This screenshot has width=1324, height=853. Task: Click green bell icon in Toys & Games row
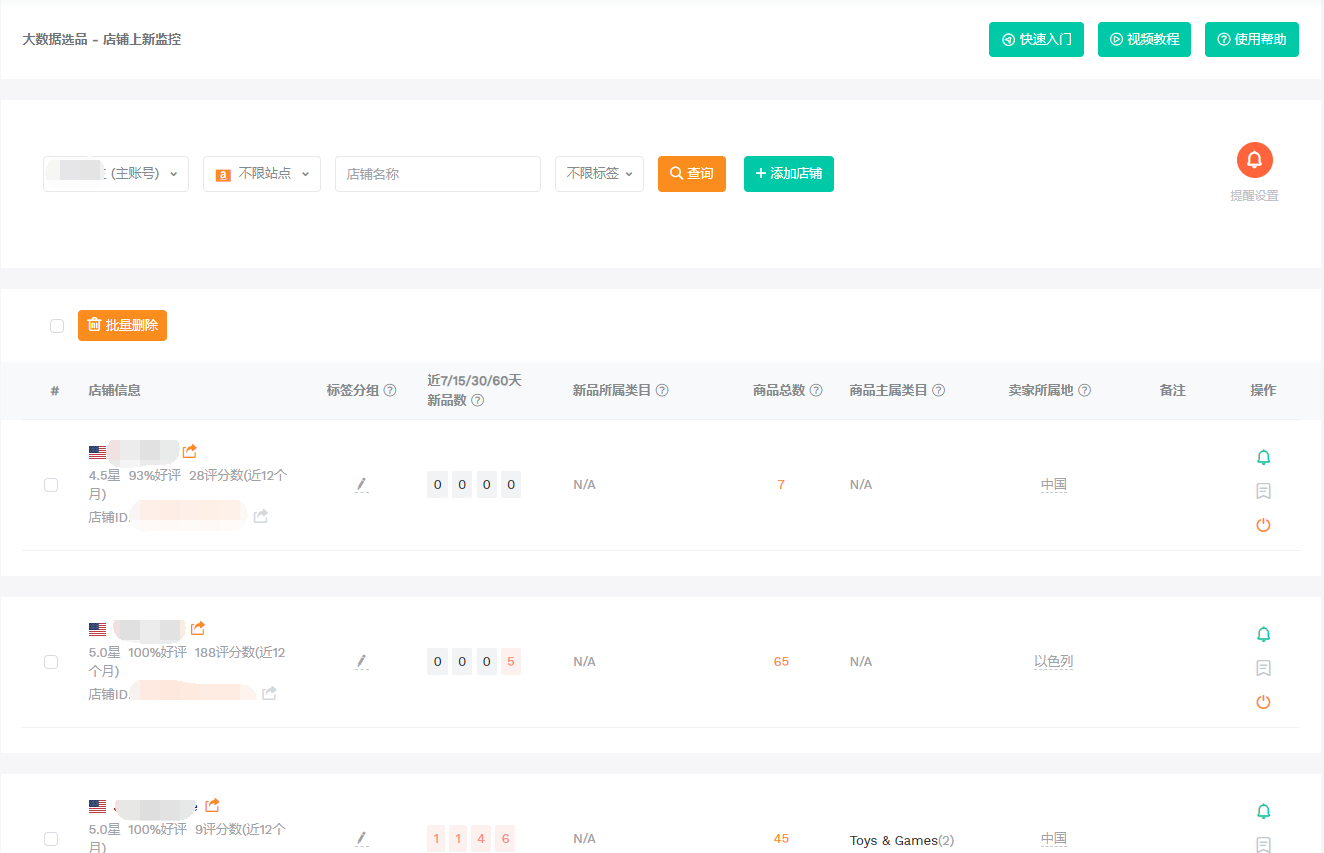(1263, 811)
